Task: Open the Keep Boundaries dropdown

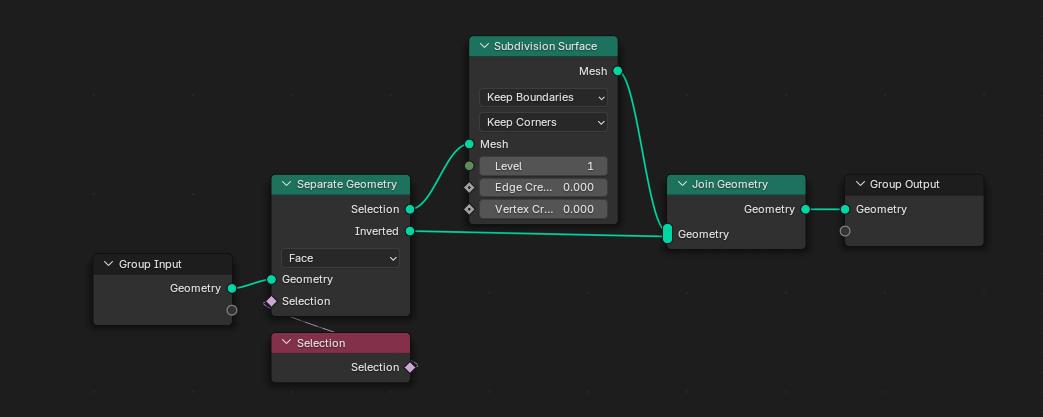Action: click(x=543, y=97)
